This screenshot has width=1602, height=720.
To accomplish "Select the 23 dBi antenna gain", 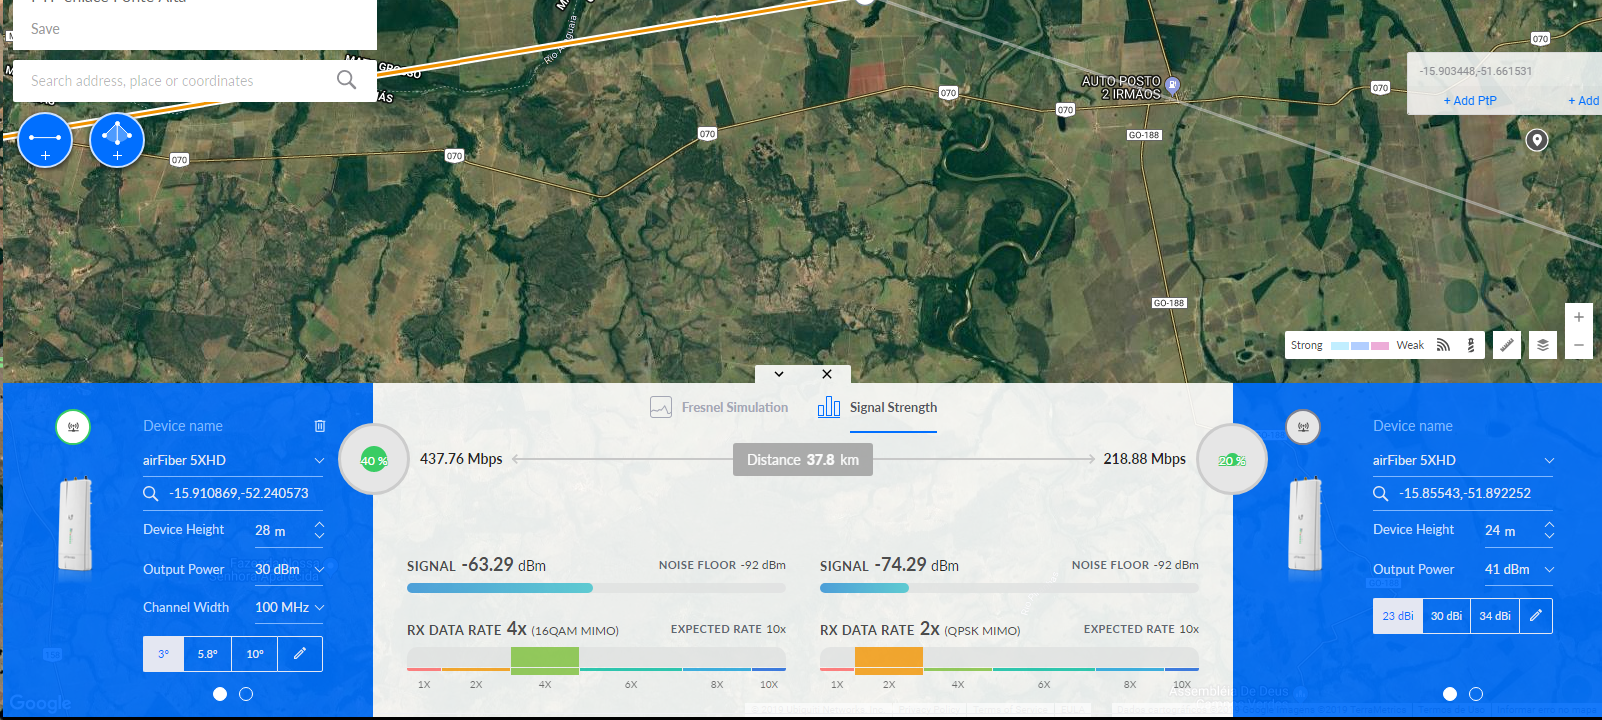I will (x=1398, y=616).
